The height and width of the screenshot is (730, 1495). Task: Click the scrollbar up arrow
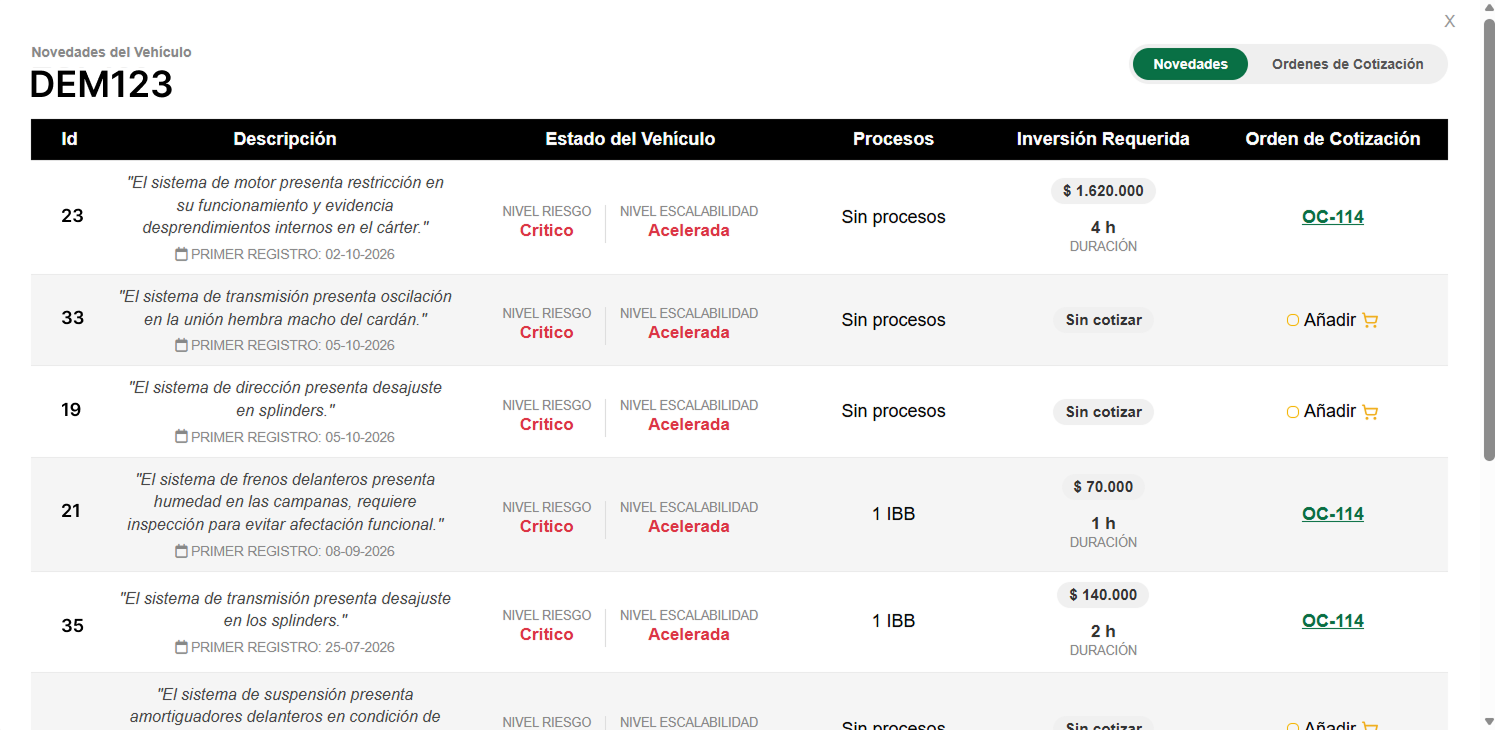(1489, 8)
